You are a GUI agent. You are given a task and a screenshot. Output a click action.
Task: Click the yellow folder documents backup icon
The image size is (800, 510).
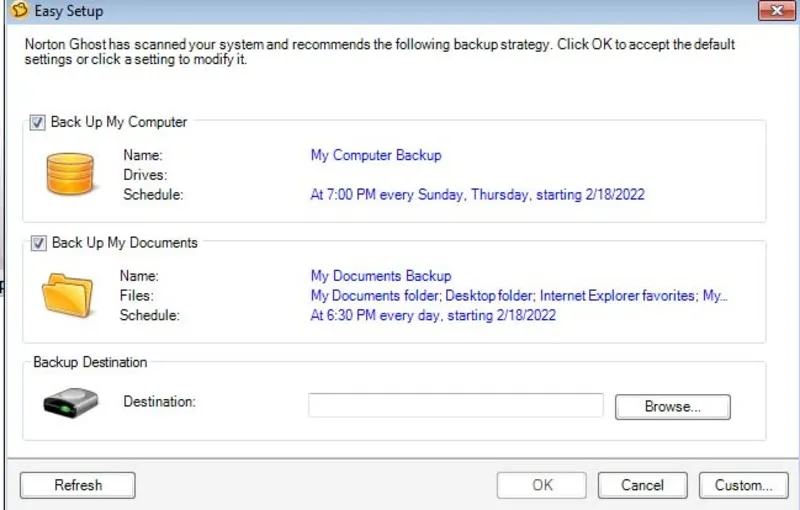click(67, 294)
